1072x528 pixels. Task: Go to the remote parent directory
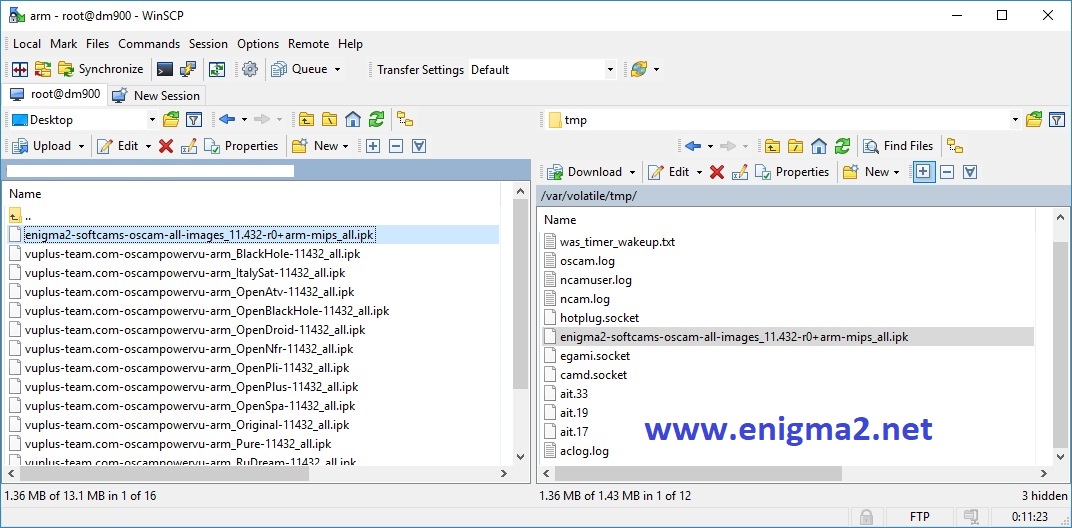(x=771, y=145)
